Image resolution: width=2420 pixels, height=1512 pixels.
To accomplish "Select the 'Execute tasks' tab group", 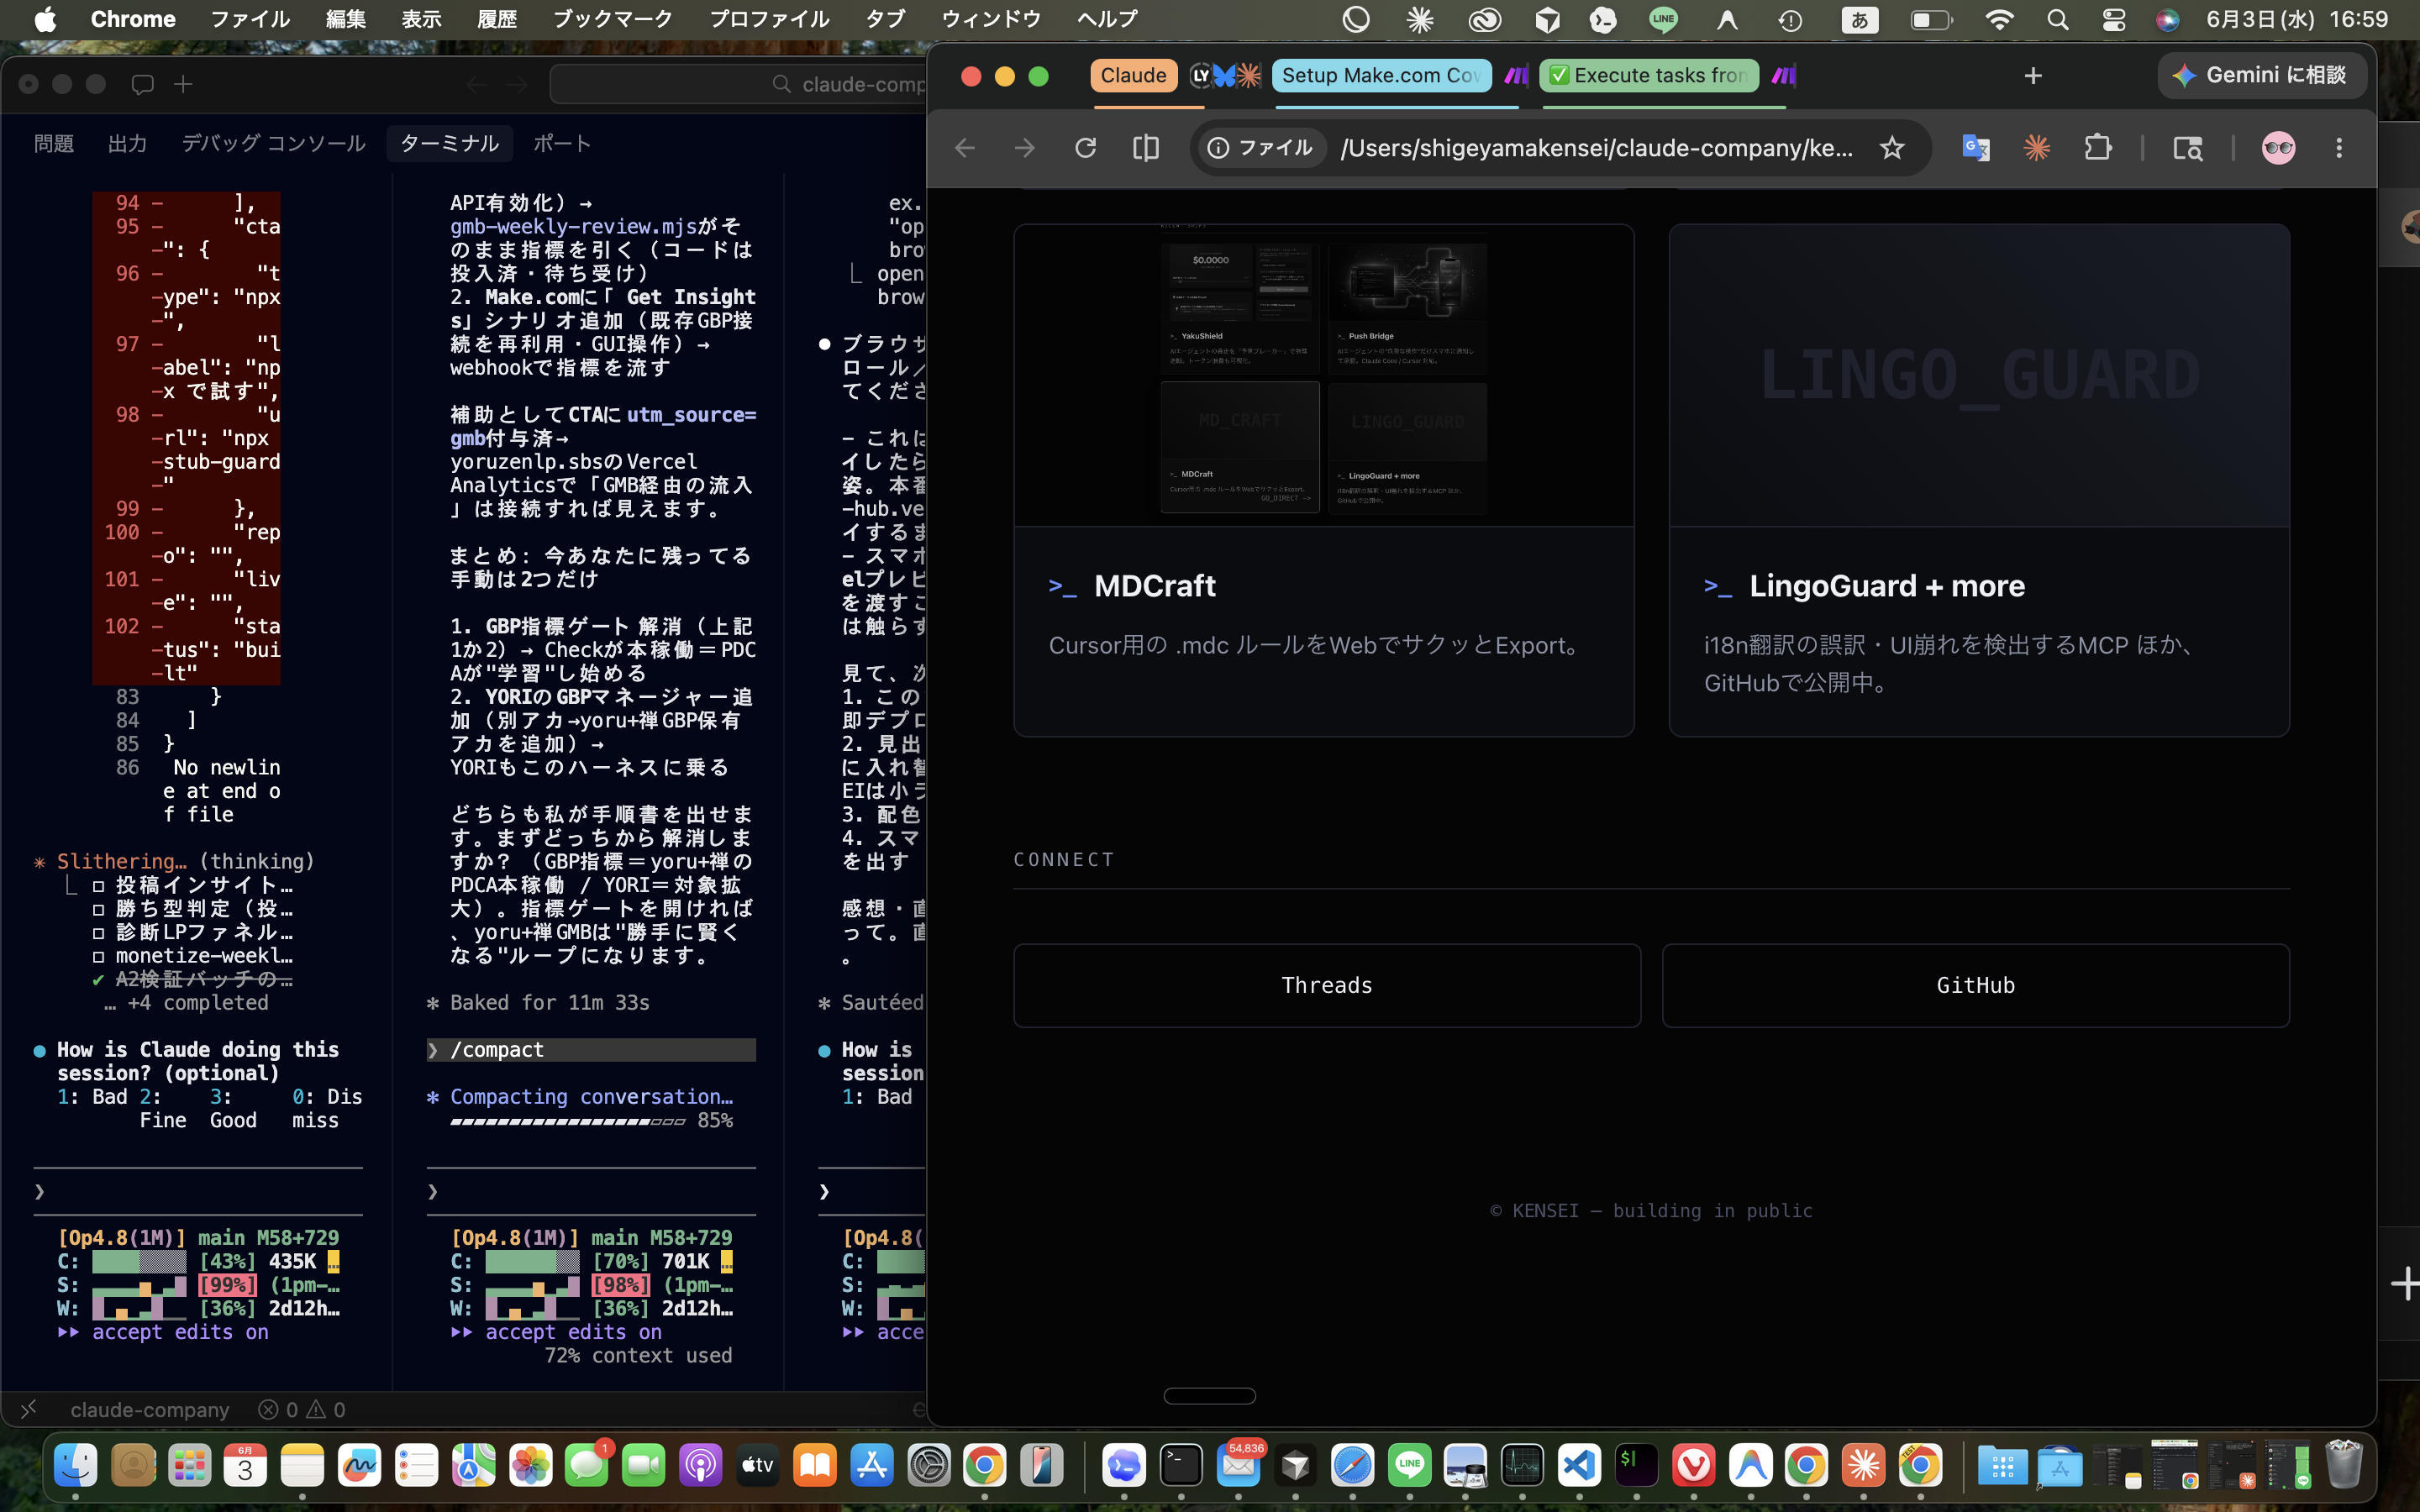I will (x=1649, y=75).
